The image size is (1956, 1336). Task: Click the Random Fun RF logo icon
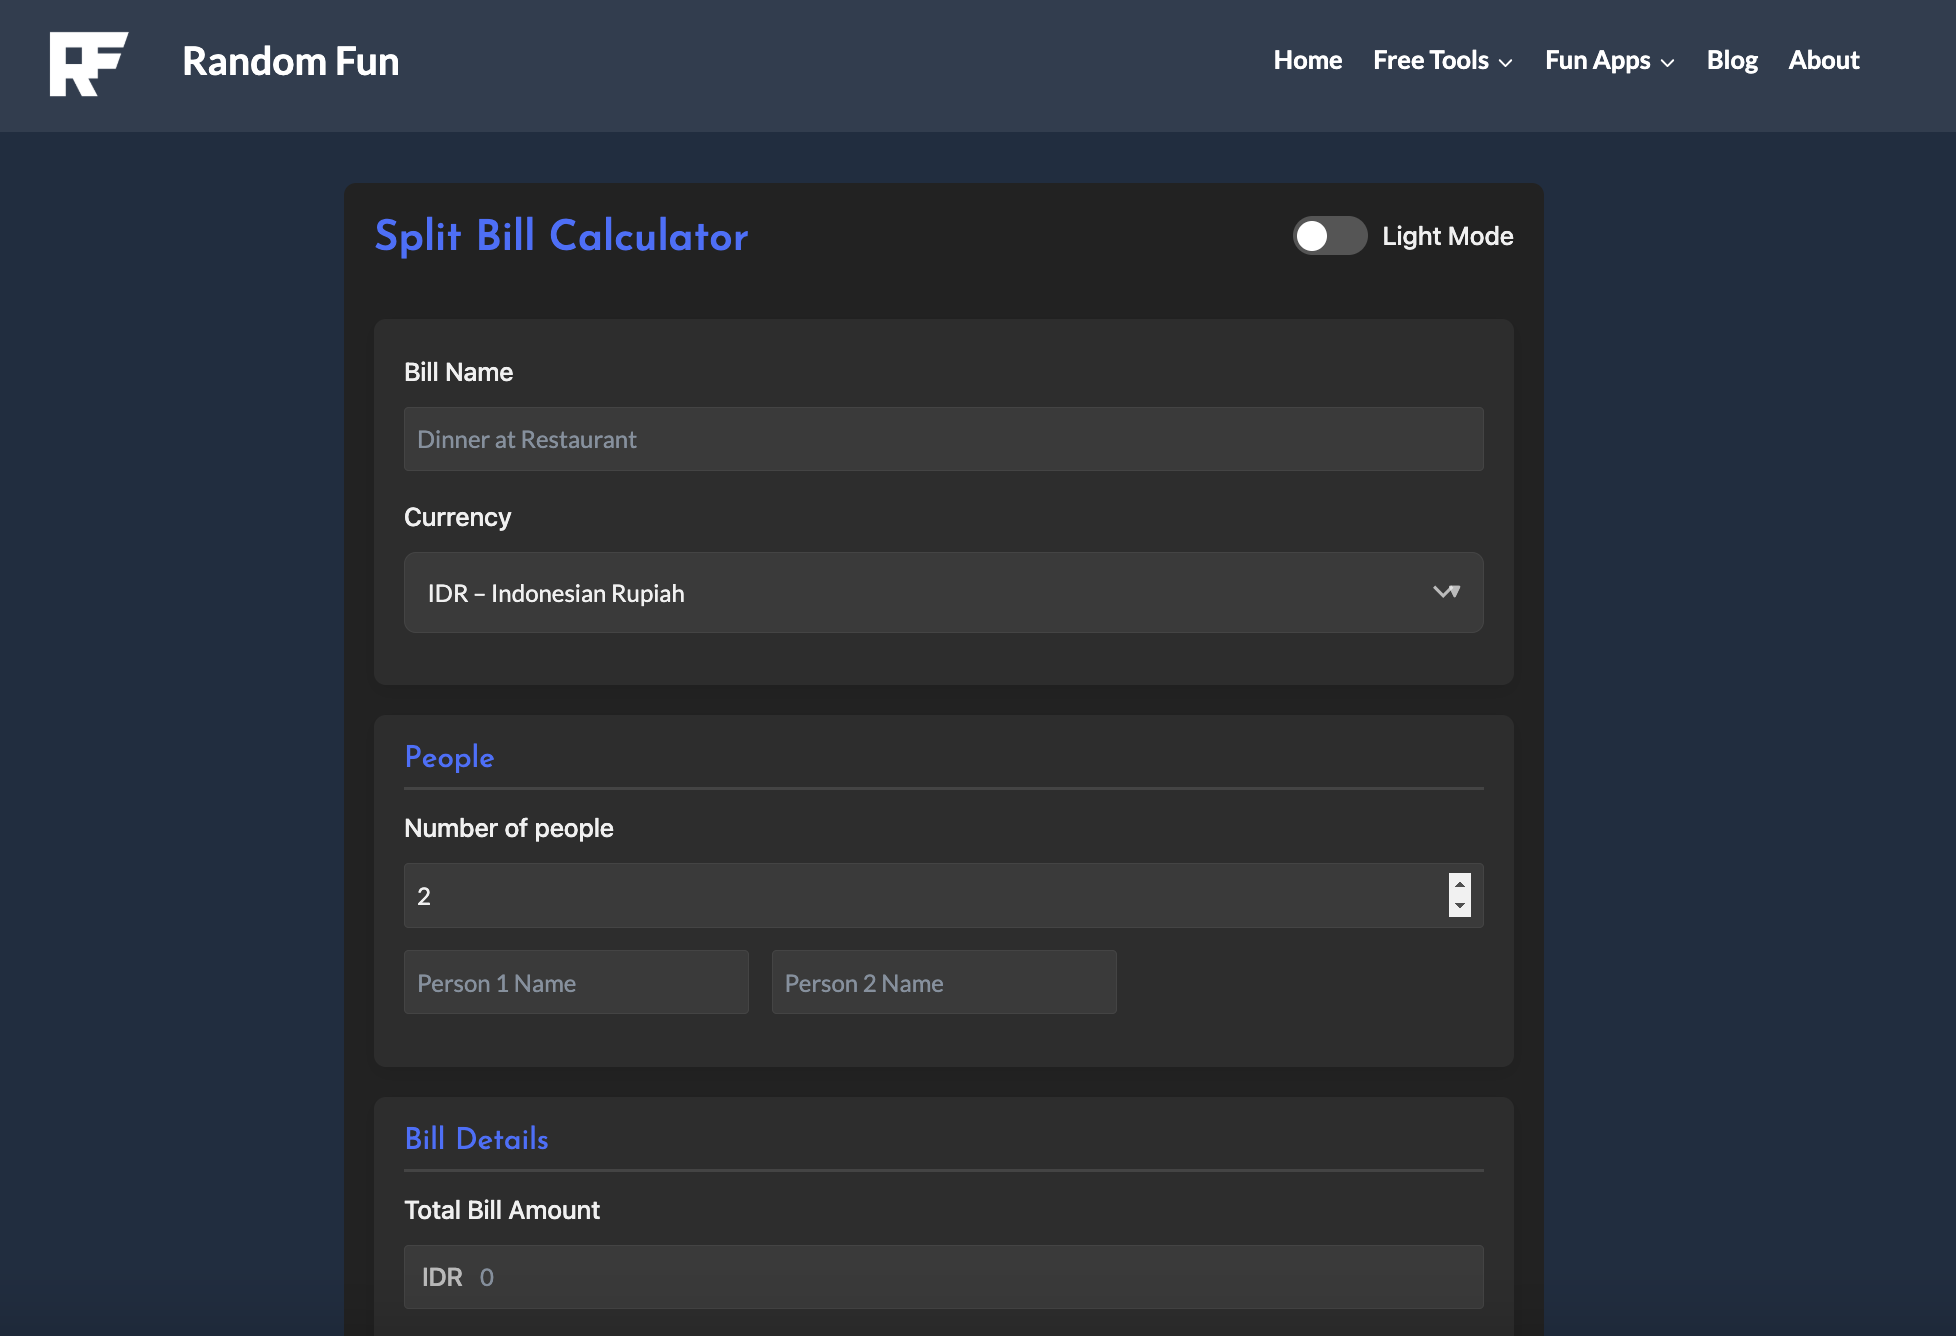click(x=88, y=64)
